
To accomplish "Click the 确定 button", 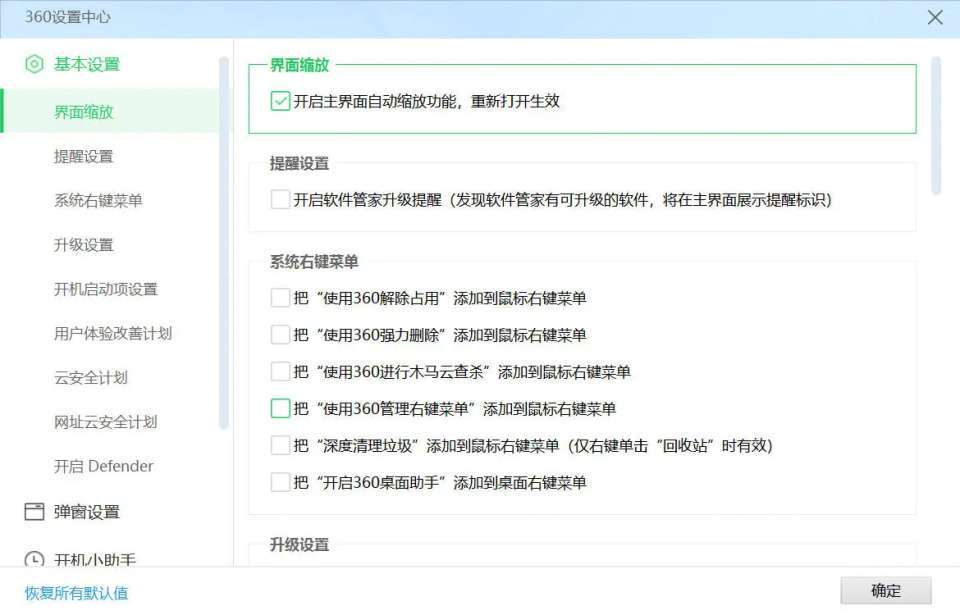I will coord(885,590).
